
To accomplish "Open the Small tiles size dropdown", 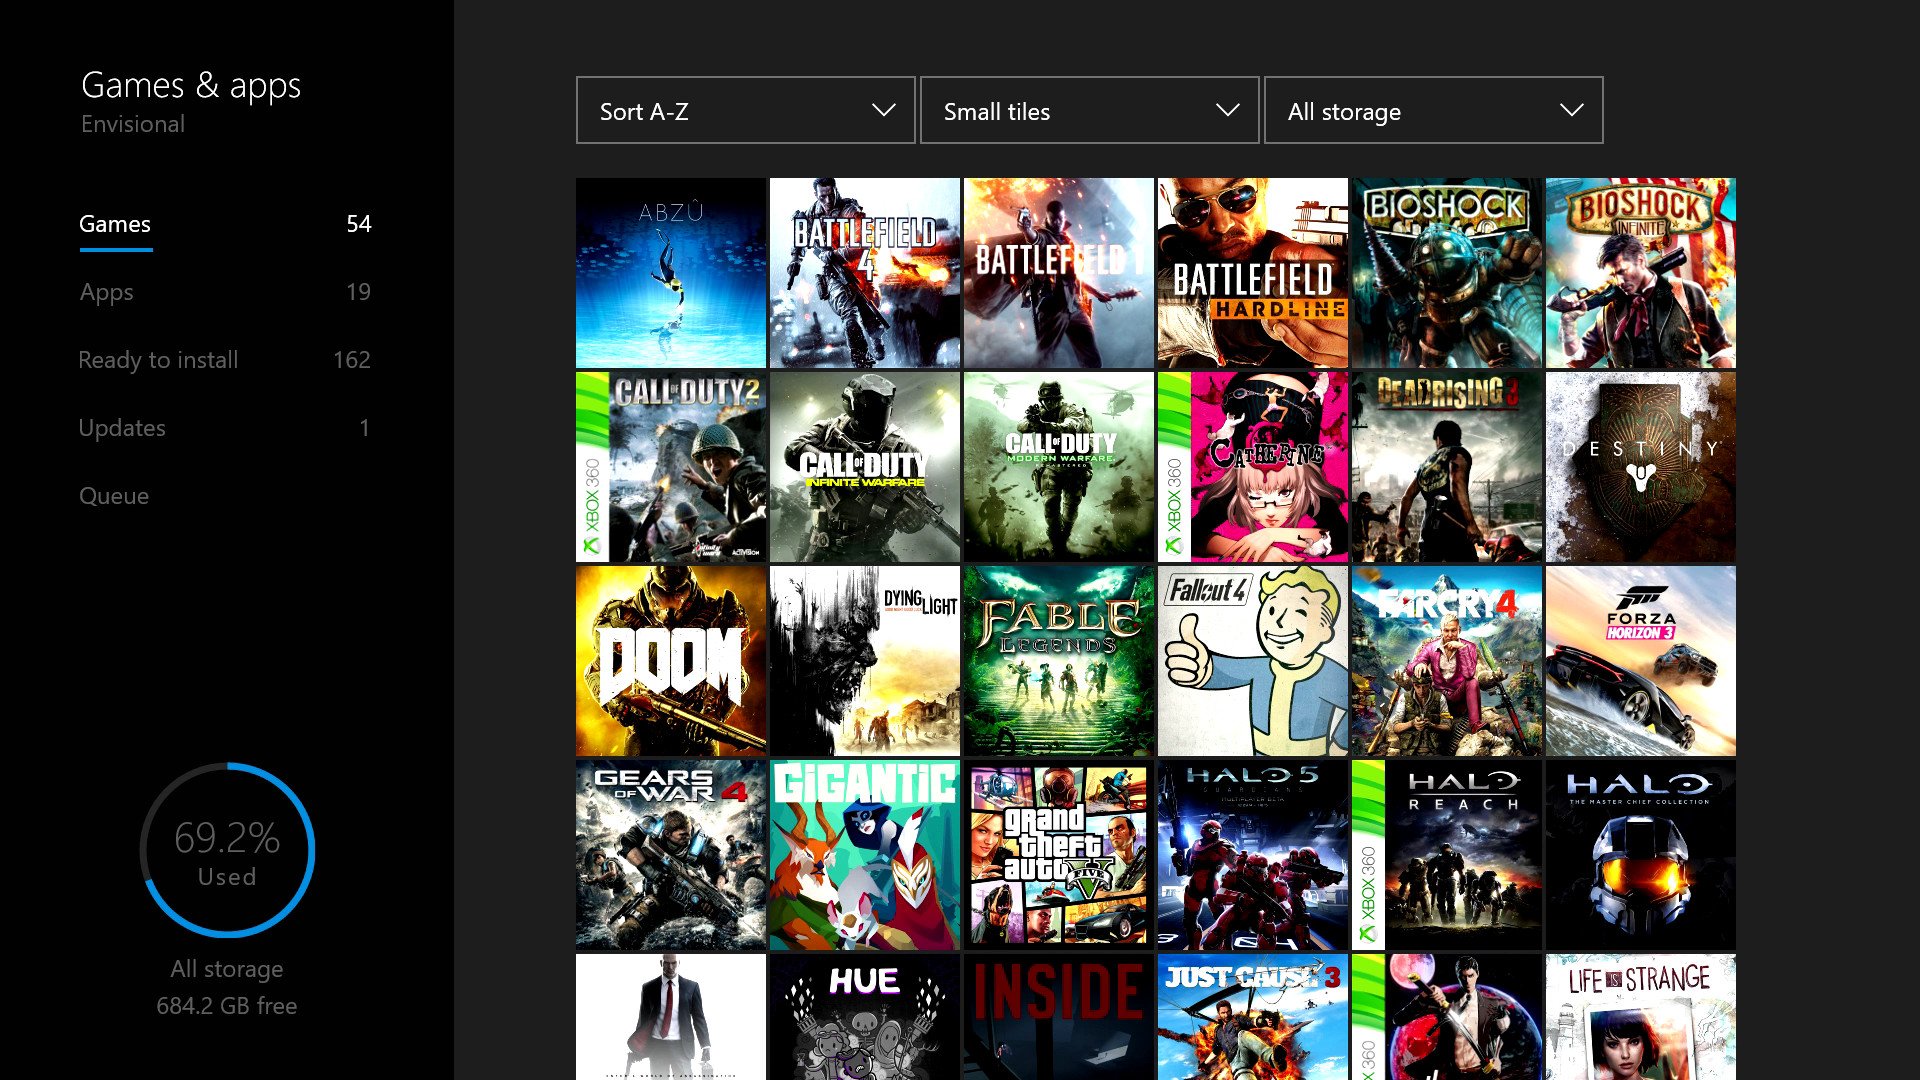I will [x=1089, y=110].
